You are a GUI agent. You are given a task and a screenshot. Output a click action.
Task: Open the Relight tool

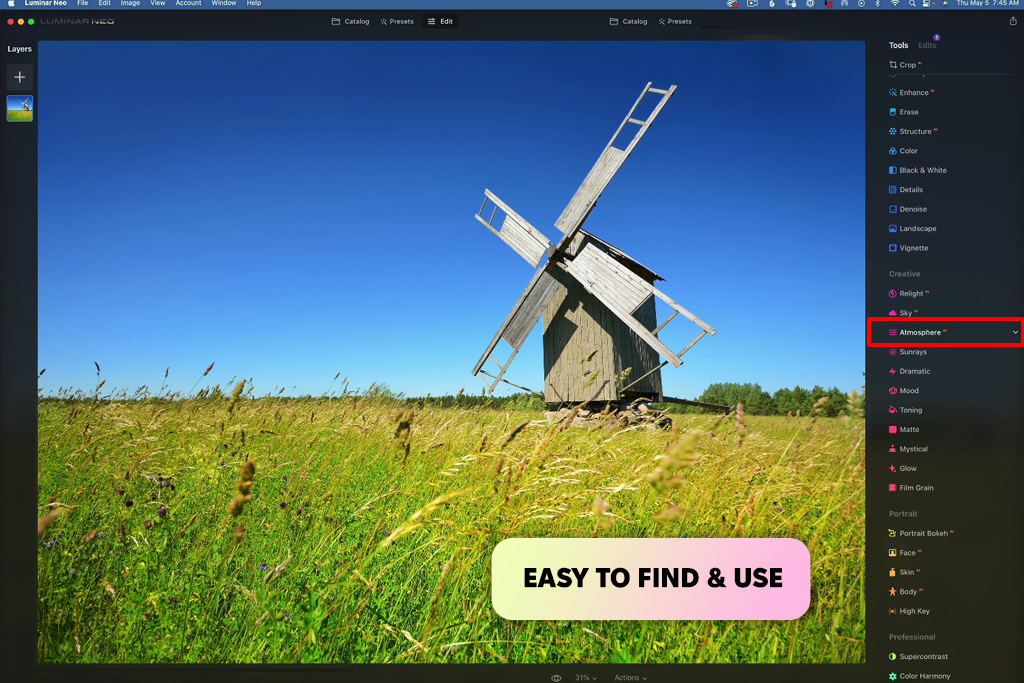tap(910, 294)
